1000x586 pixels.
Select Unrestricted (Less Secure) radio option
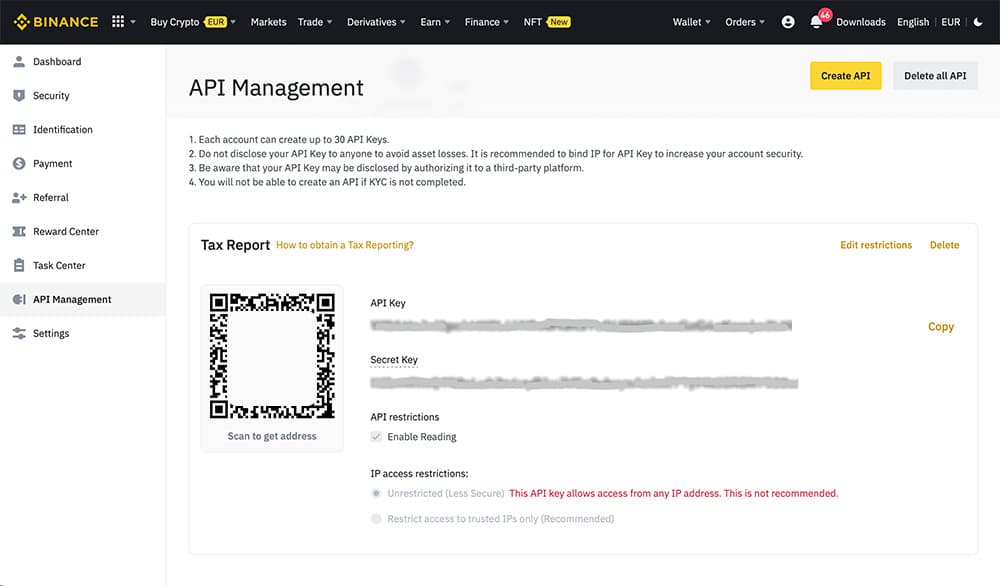376,494
